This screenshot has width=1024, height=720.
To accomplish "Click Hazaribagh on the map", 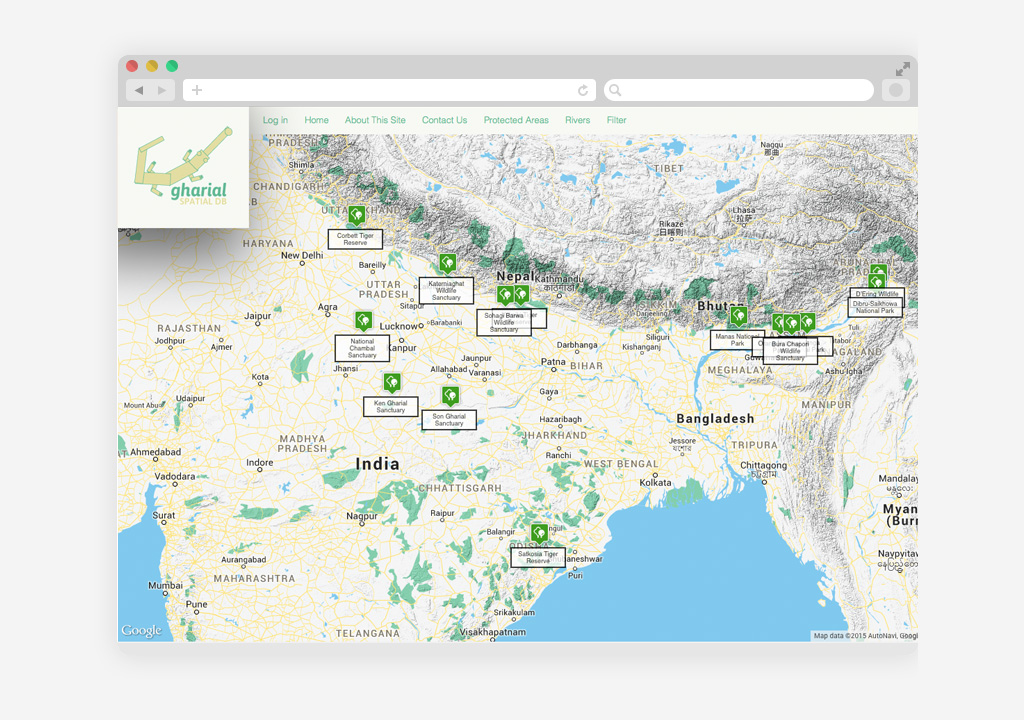I will click(560, 419).
